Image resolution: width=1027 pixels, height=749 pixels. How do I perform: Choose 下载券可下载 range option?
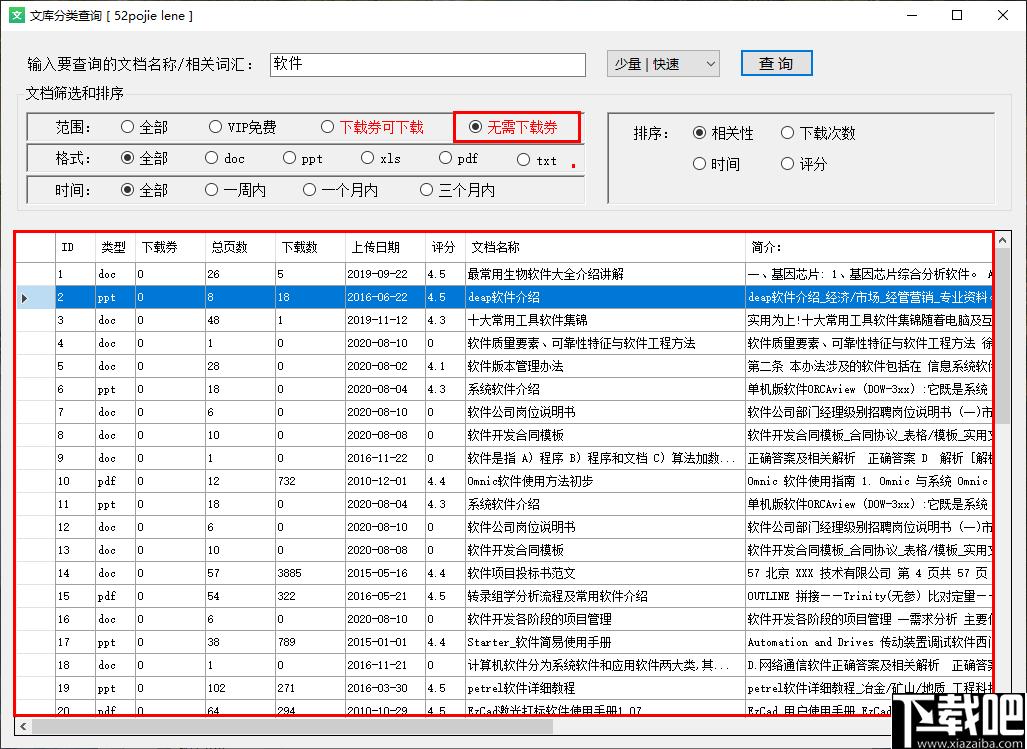(372, 127)
